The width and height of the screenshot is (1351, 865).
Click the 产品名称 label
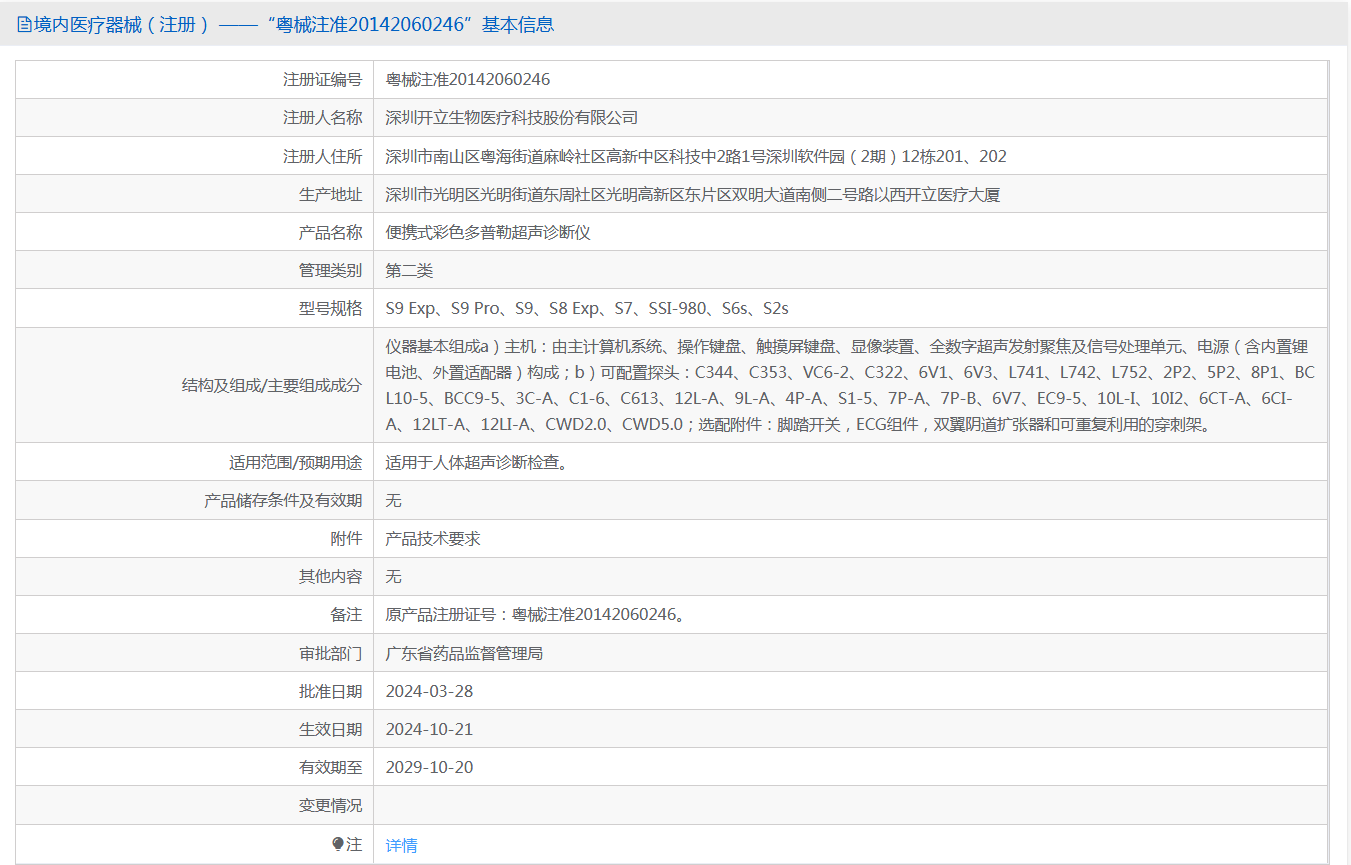tap(331, 233)
